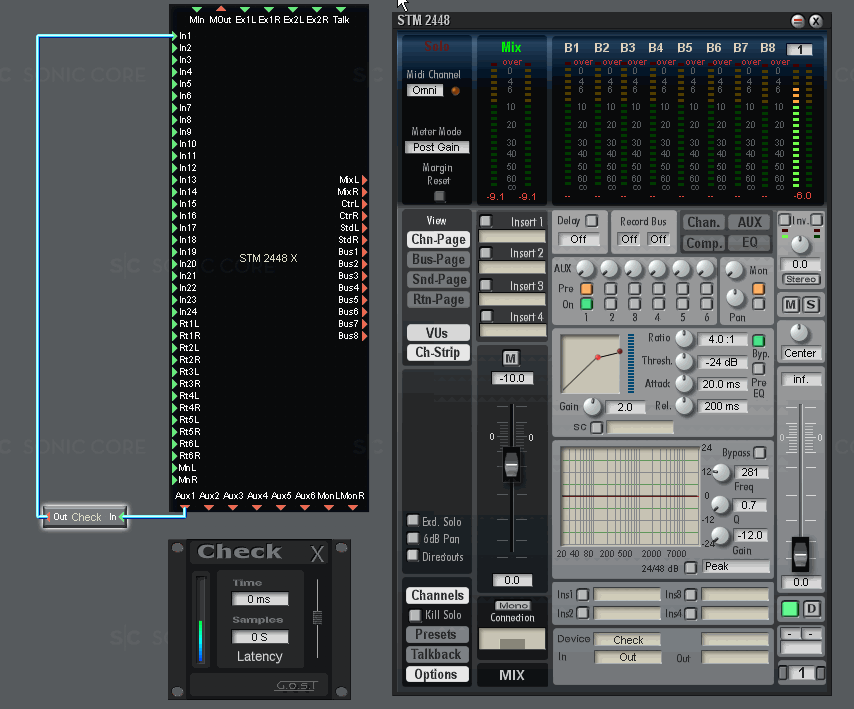The height and width of the screenshot is (709, 854).
Task: Click the EQ Gain knob
Action: tap(721, 536)
